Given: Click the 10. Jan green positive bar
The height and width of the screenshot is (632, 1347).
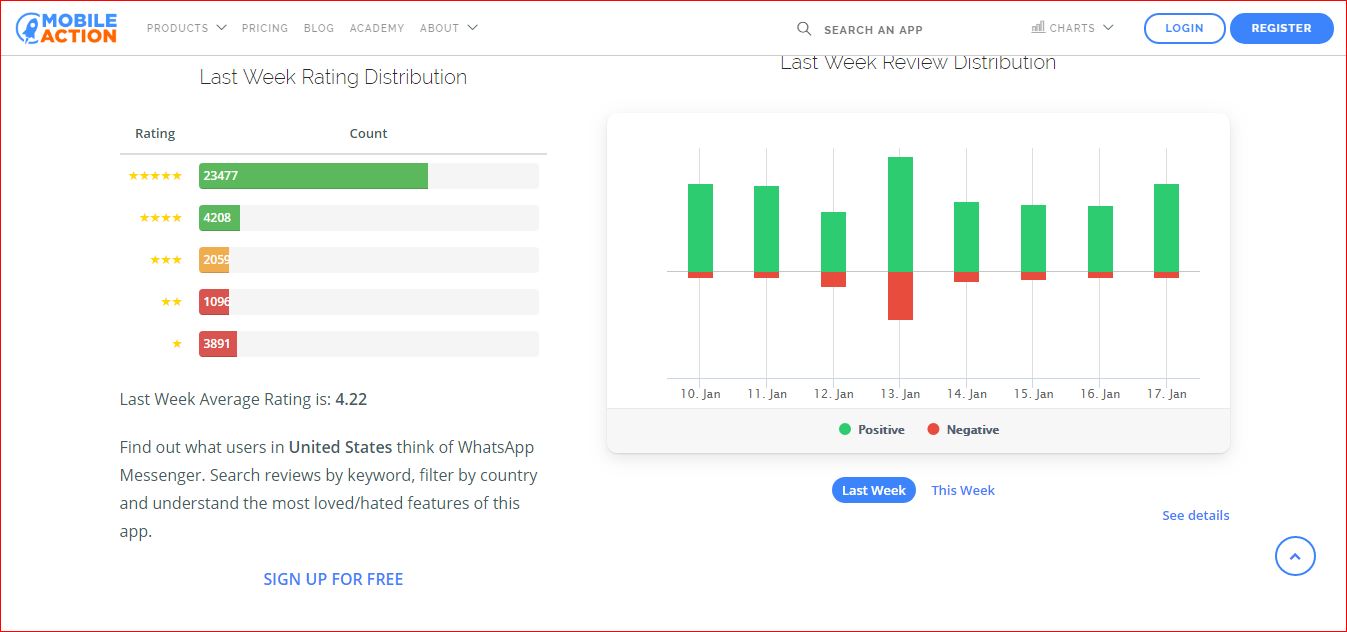Looking at the screenshot, I should 700,228.
